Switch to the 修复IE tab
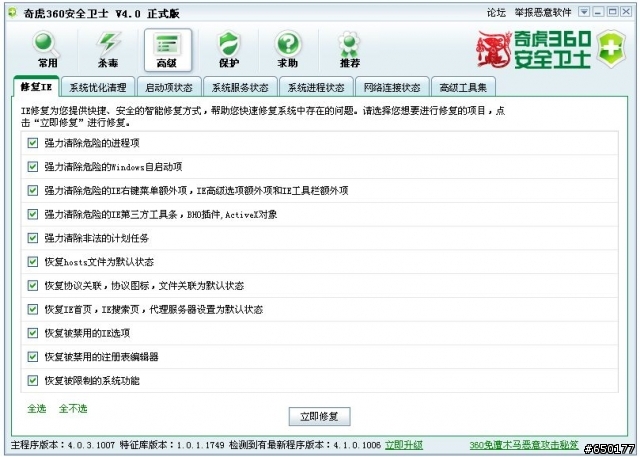 [36, 87]
